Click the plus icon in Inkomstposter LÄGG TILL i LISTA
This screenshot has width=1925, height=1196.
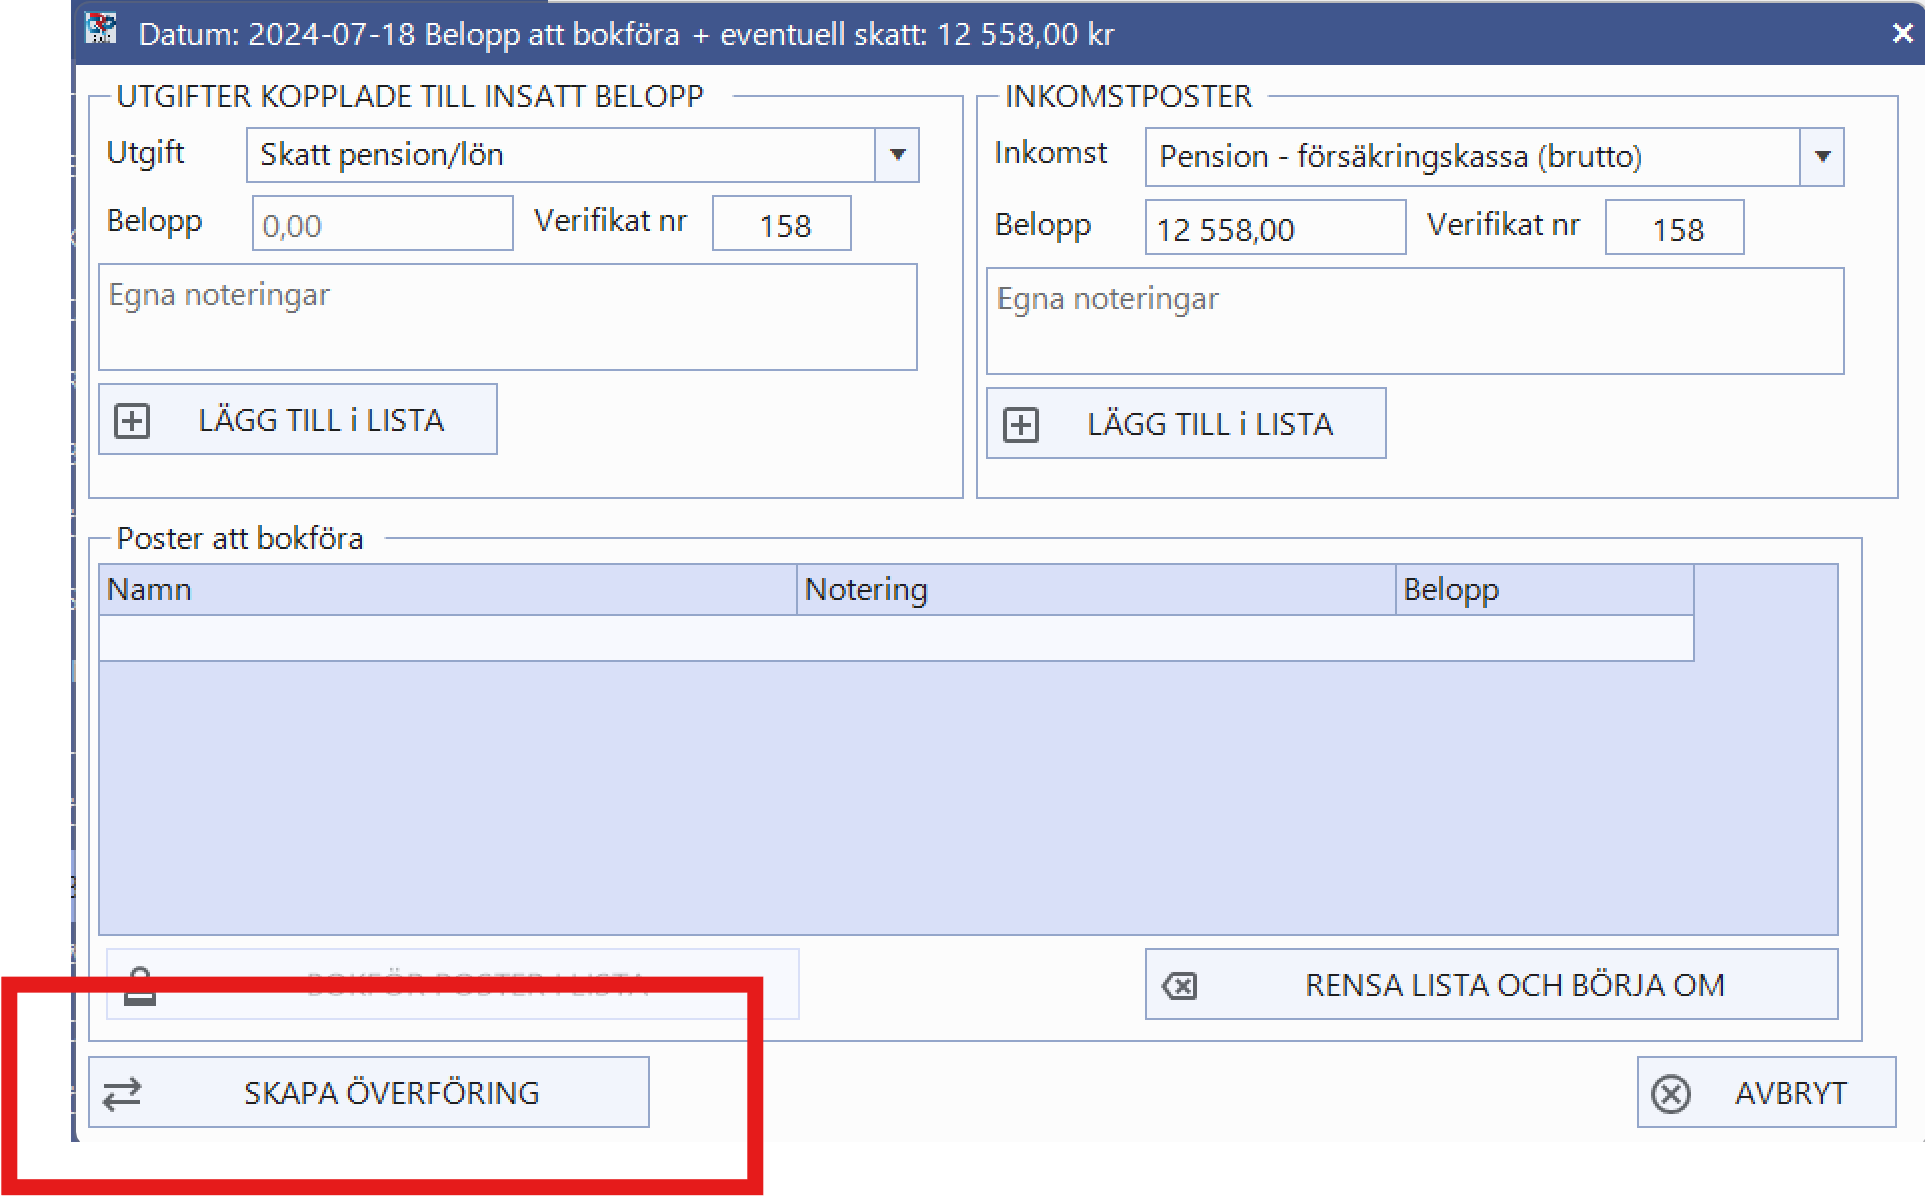pyautogui.click(x=1021, y=425)
